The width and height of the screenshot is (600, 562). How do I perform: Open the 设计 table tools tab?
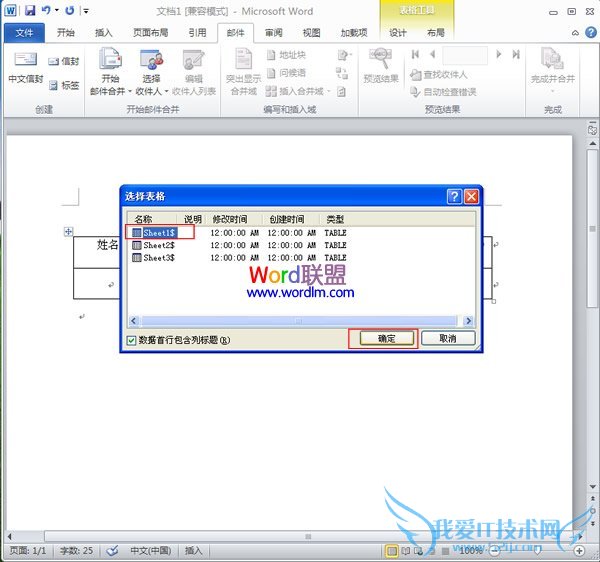398,33
